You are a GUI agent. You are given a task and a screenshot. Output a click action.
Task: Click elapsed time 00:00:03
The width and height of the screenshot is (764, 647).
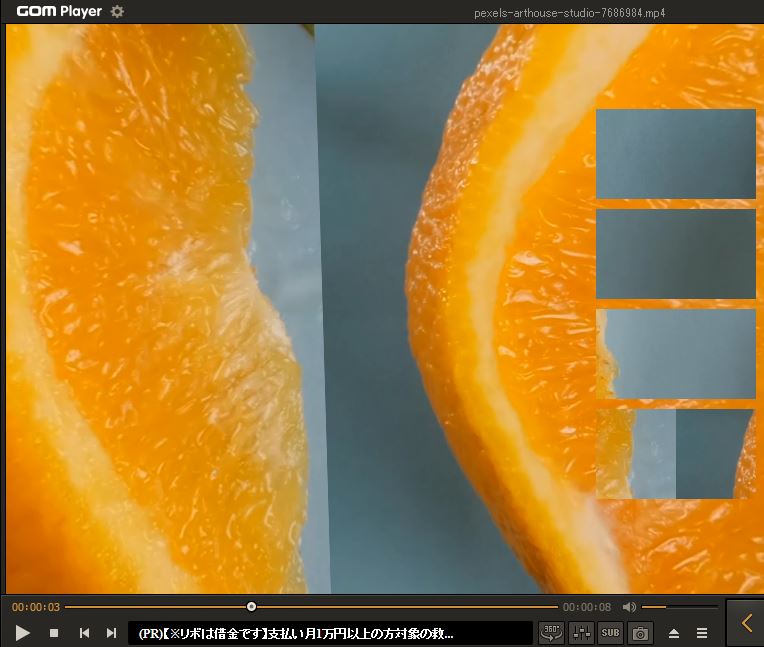click(36, 607)
